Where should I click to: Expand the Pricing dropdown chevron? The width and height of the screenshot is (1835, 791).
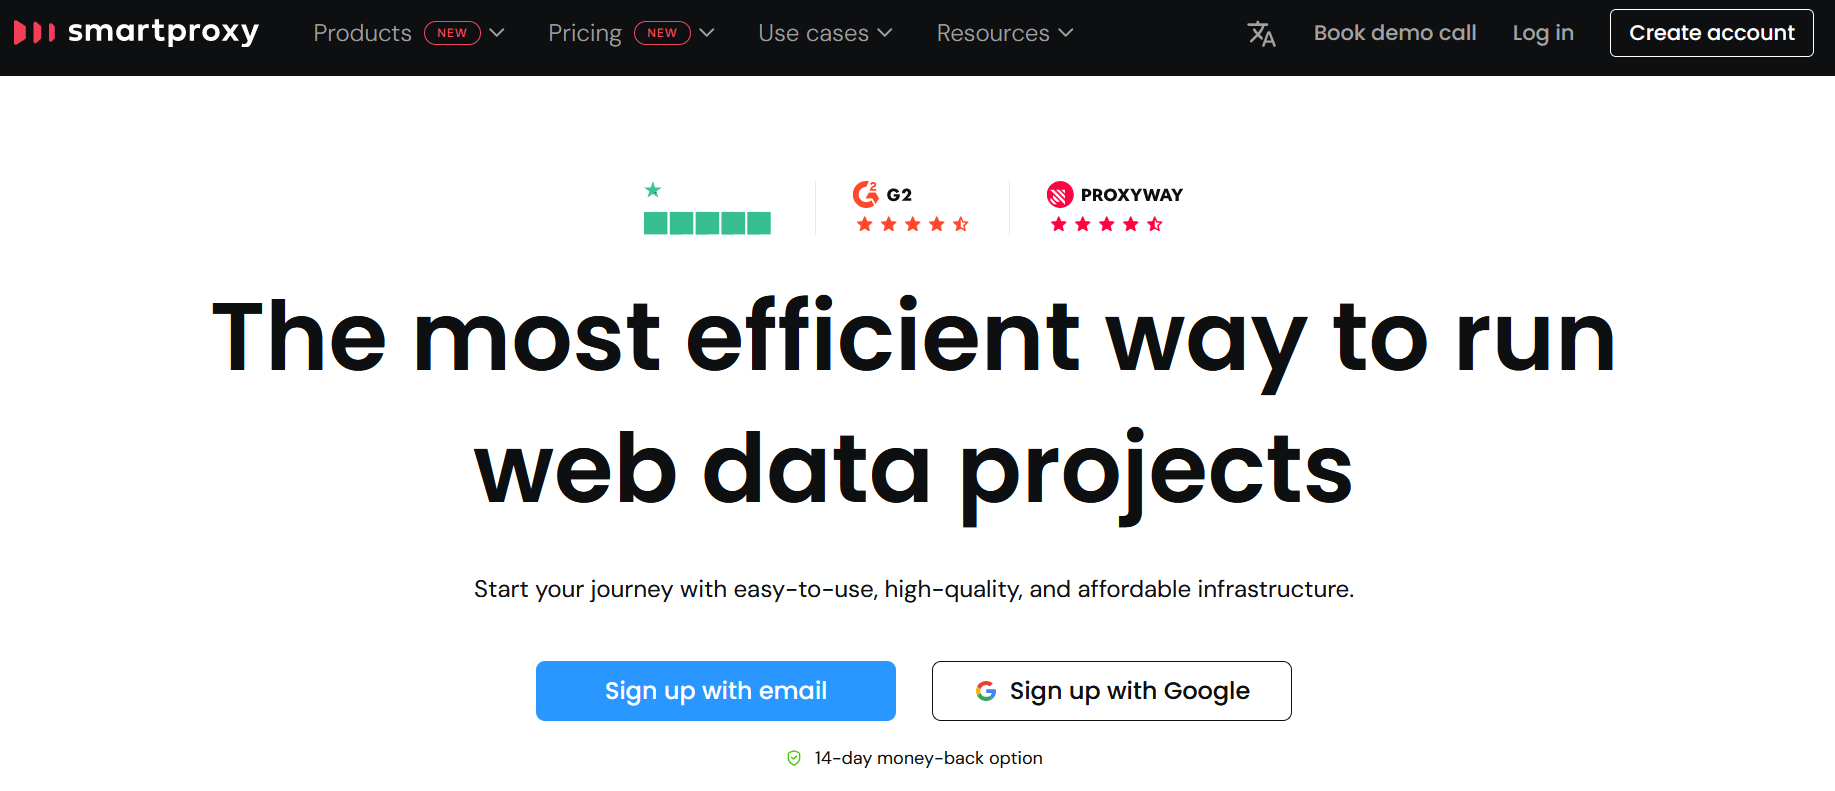click(x=707, y=33)
